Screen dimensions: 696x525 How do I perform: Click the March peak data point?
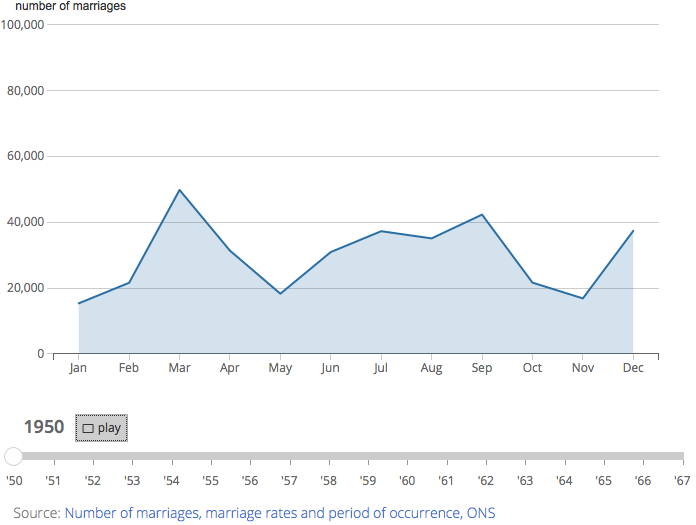coord(179,190)
